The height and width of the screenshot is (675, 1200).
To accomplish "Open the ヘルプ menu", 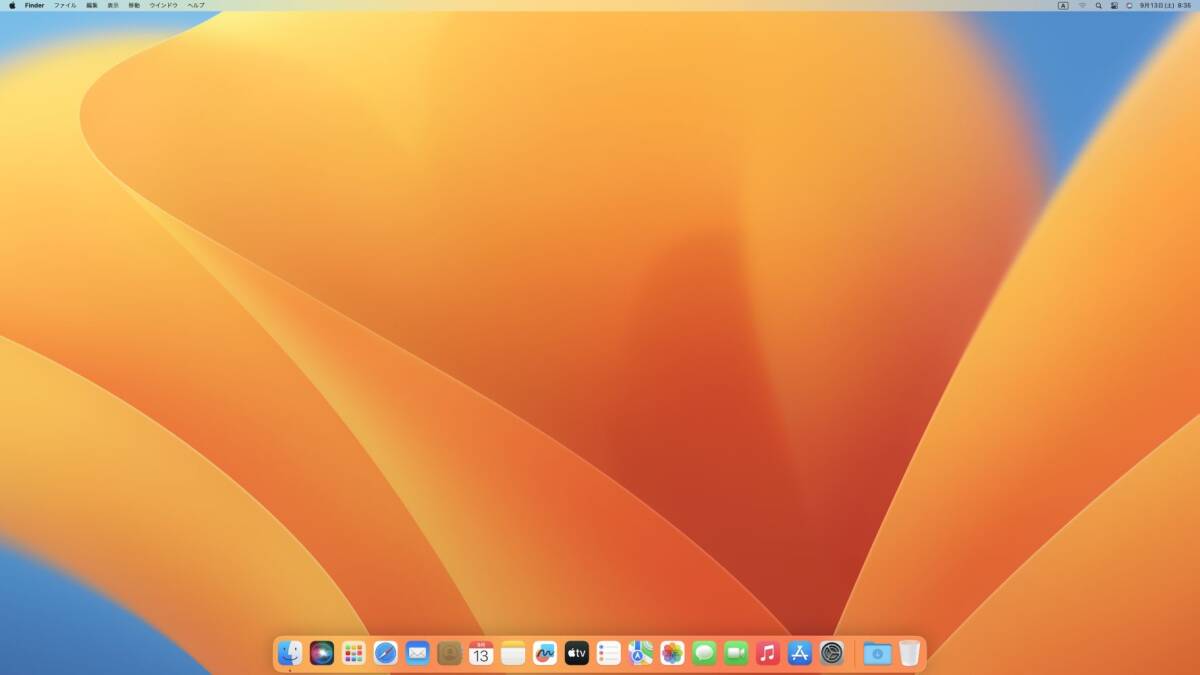I will pos(196,5).
